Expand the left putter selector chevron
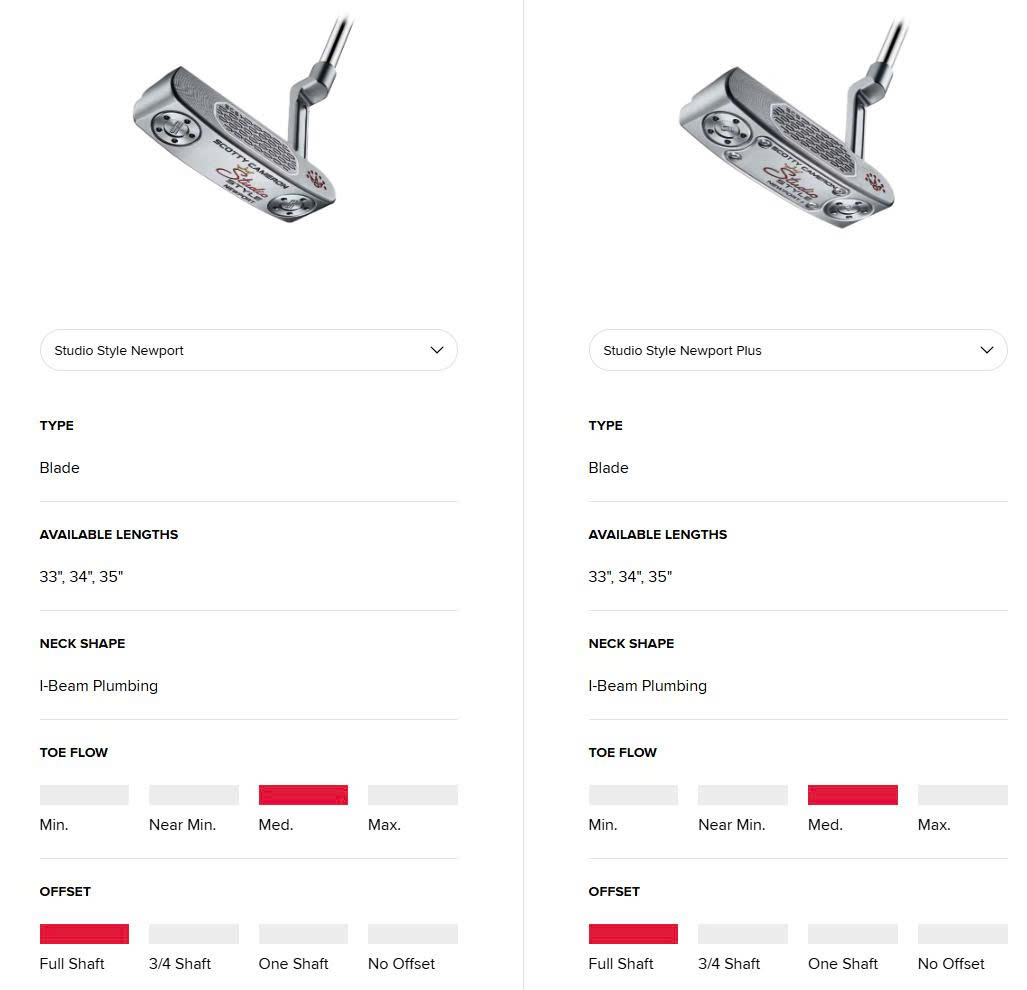This screenshot has width=1027, height=990. (437, 350)
